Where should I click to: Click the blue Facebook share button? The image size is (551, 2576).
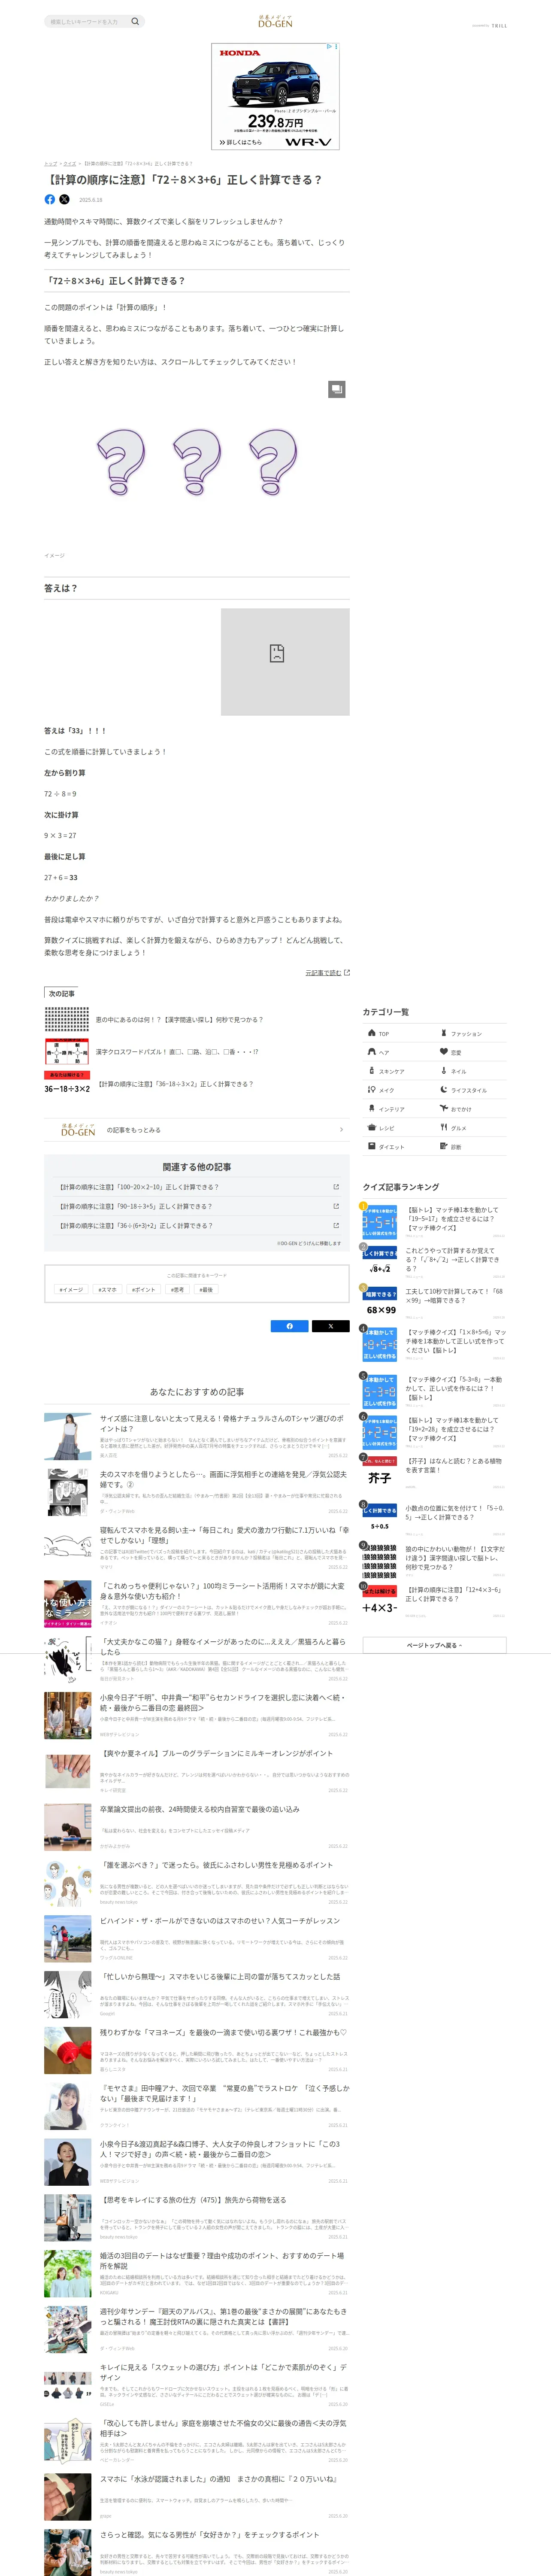tap(290, 1326)
